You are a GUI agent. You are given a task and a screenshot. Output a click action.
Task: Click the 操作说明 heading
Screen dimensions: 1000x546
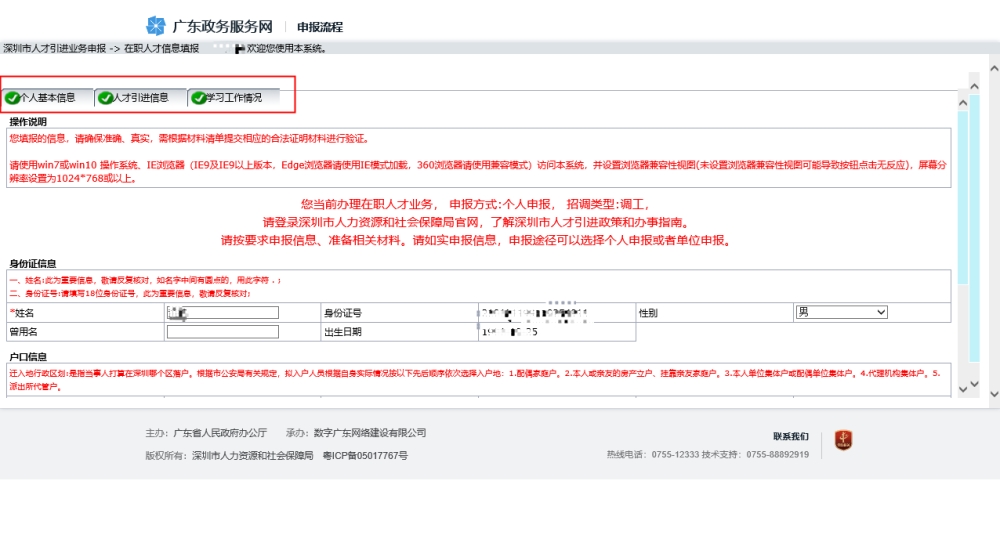coord(28,122)
